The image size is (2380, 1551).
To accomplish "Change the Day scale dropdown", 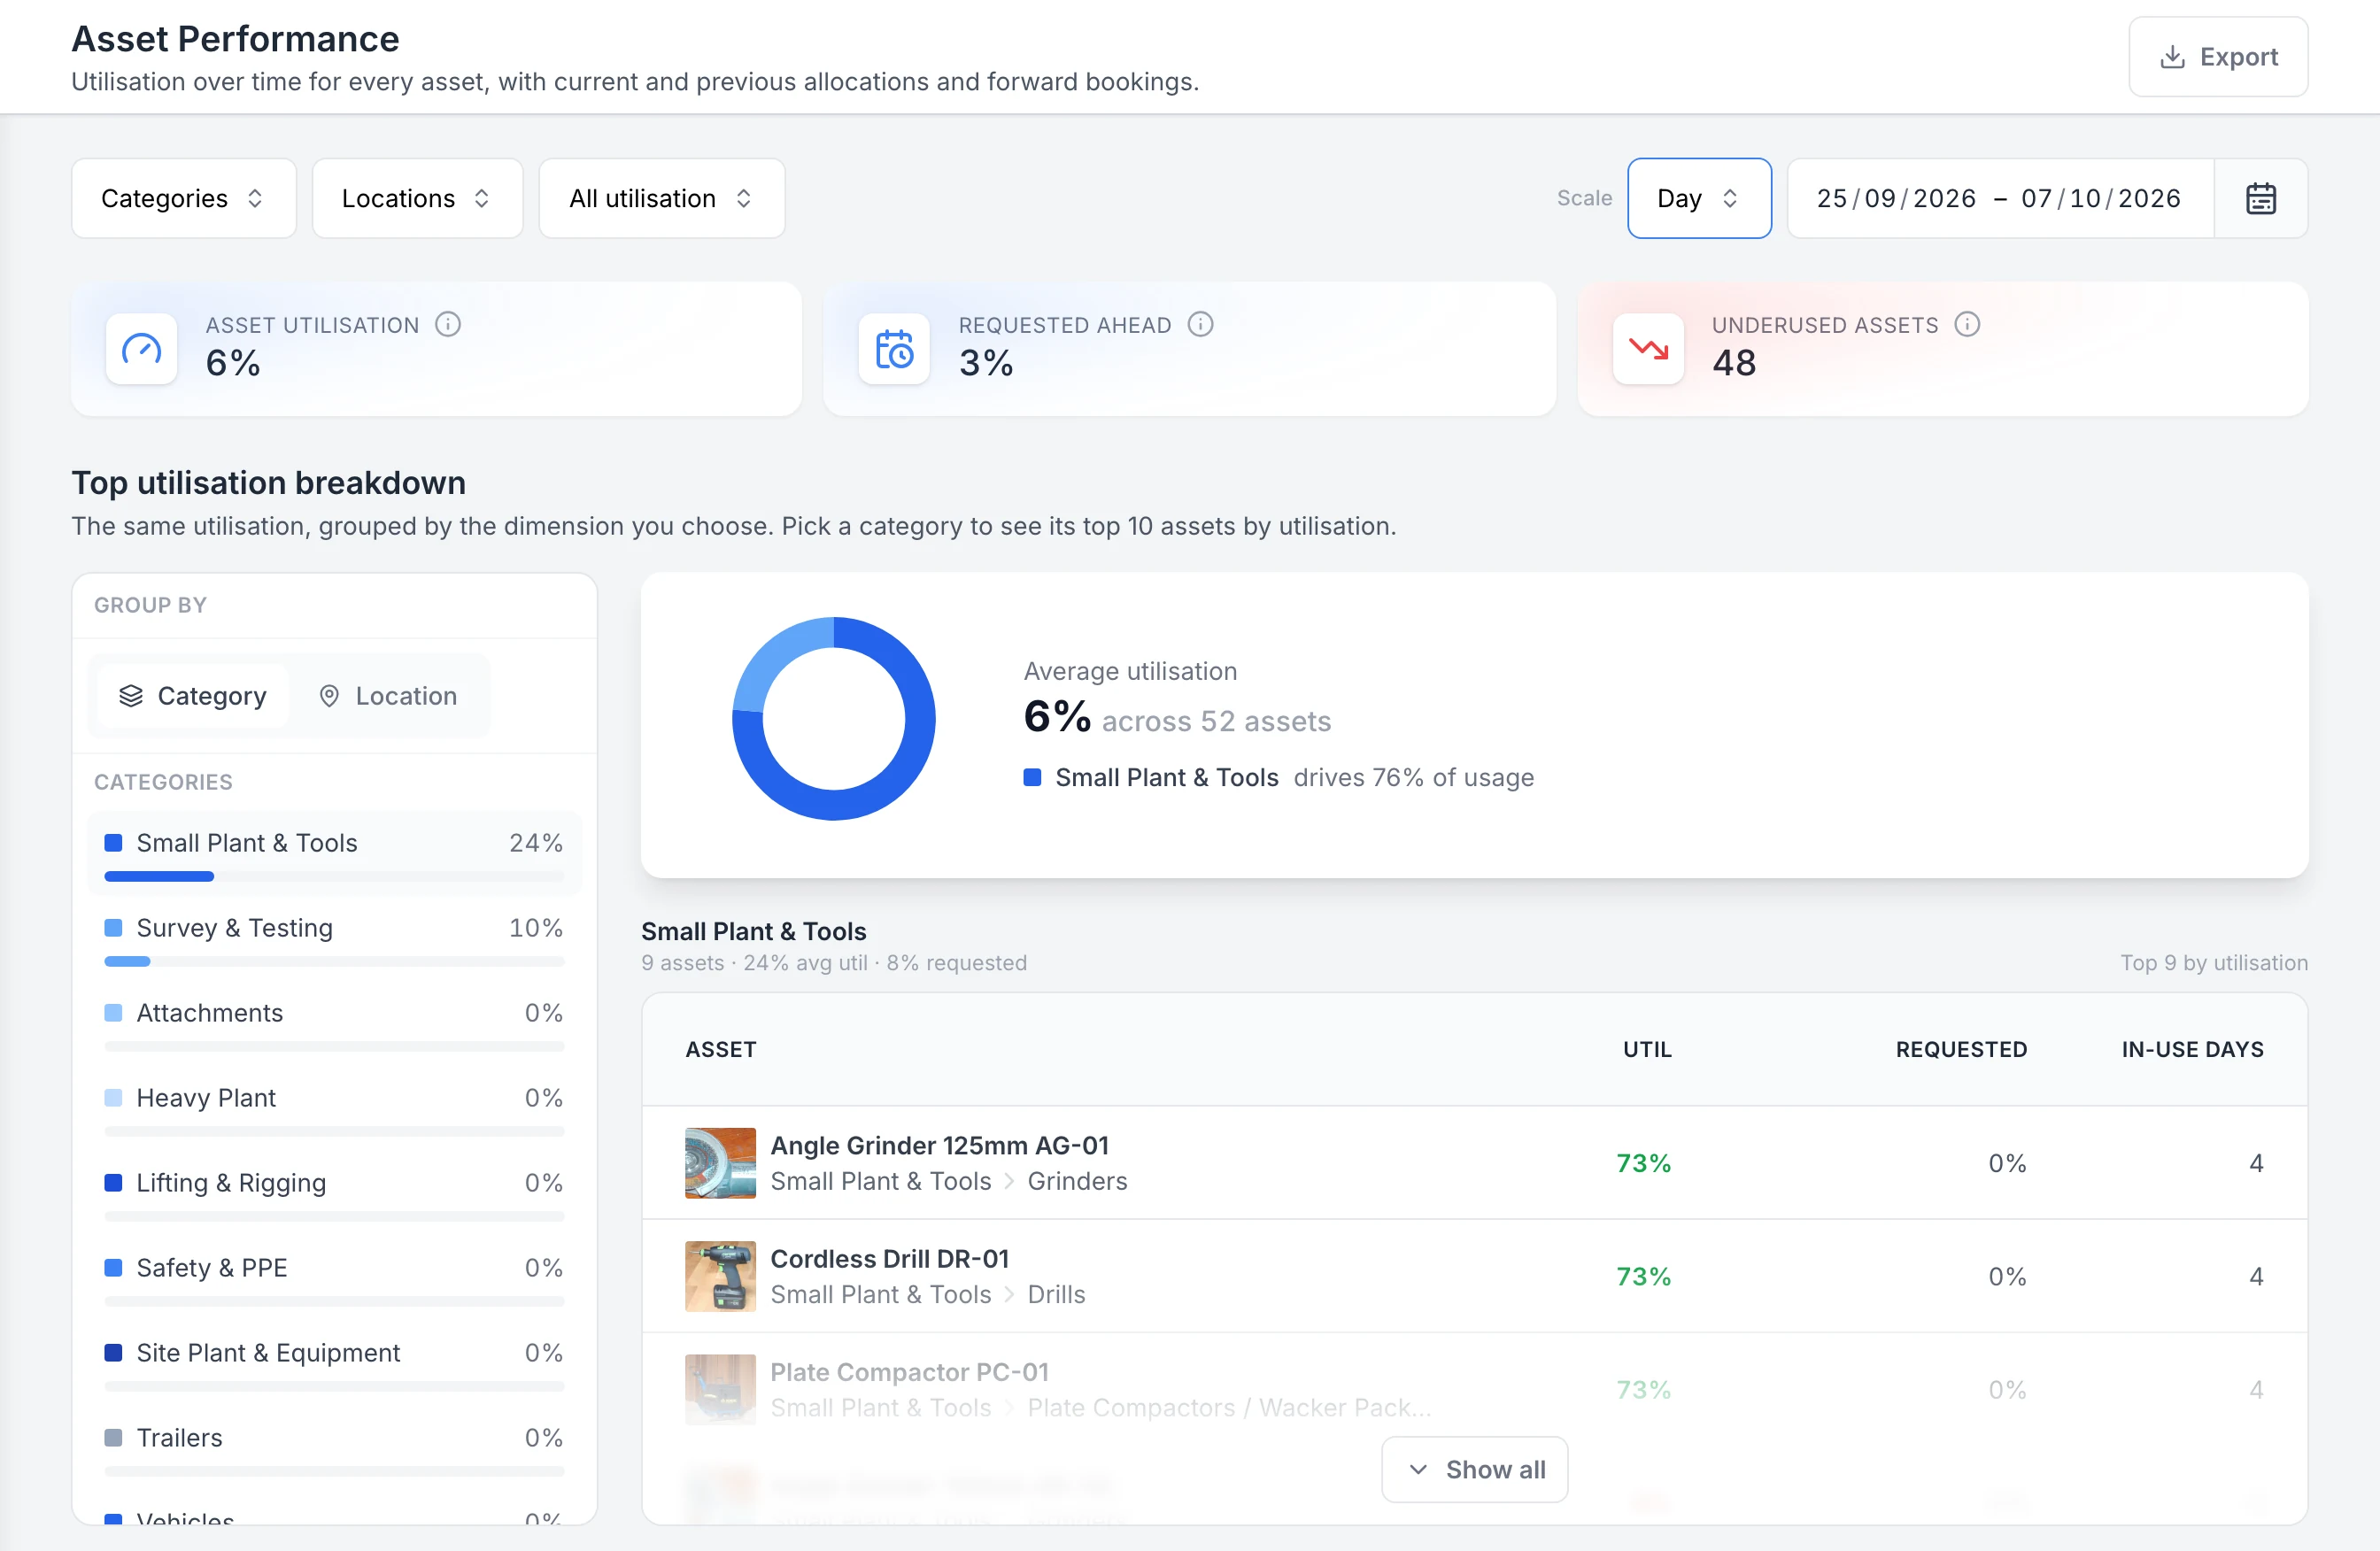I will [x=1699, y=198].
